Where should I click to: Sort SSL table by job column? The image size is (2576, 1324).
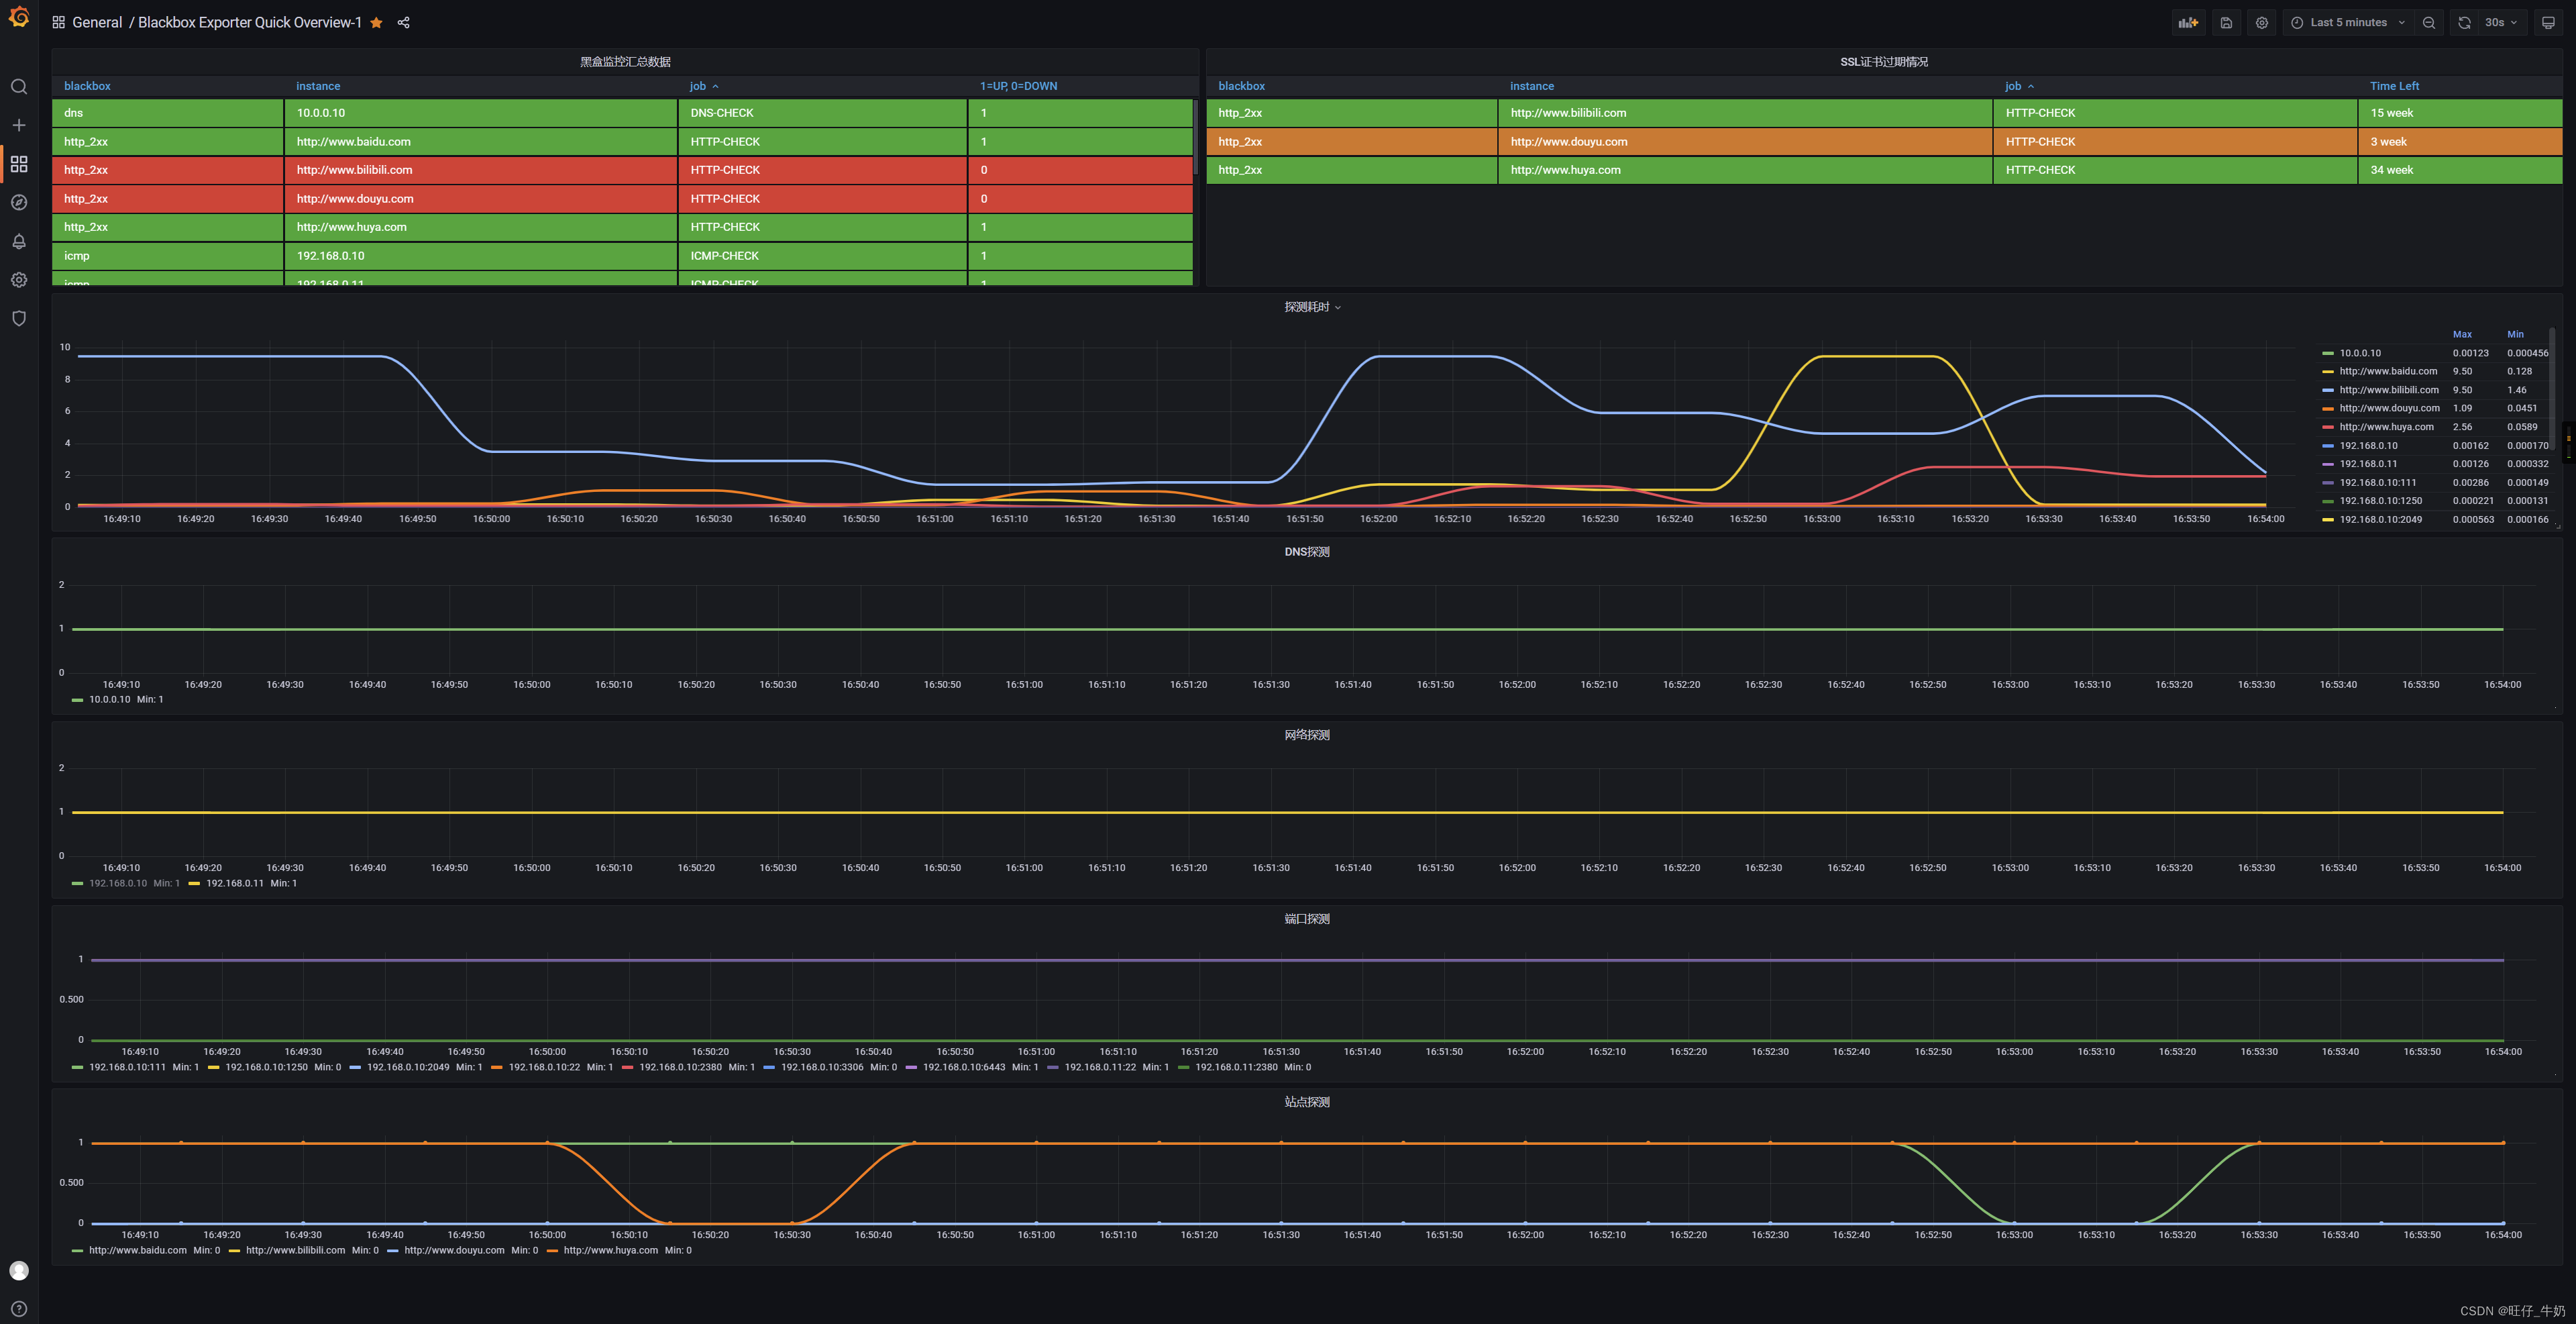(2019, 86)
